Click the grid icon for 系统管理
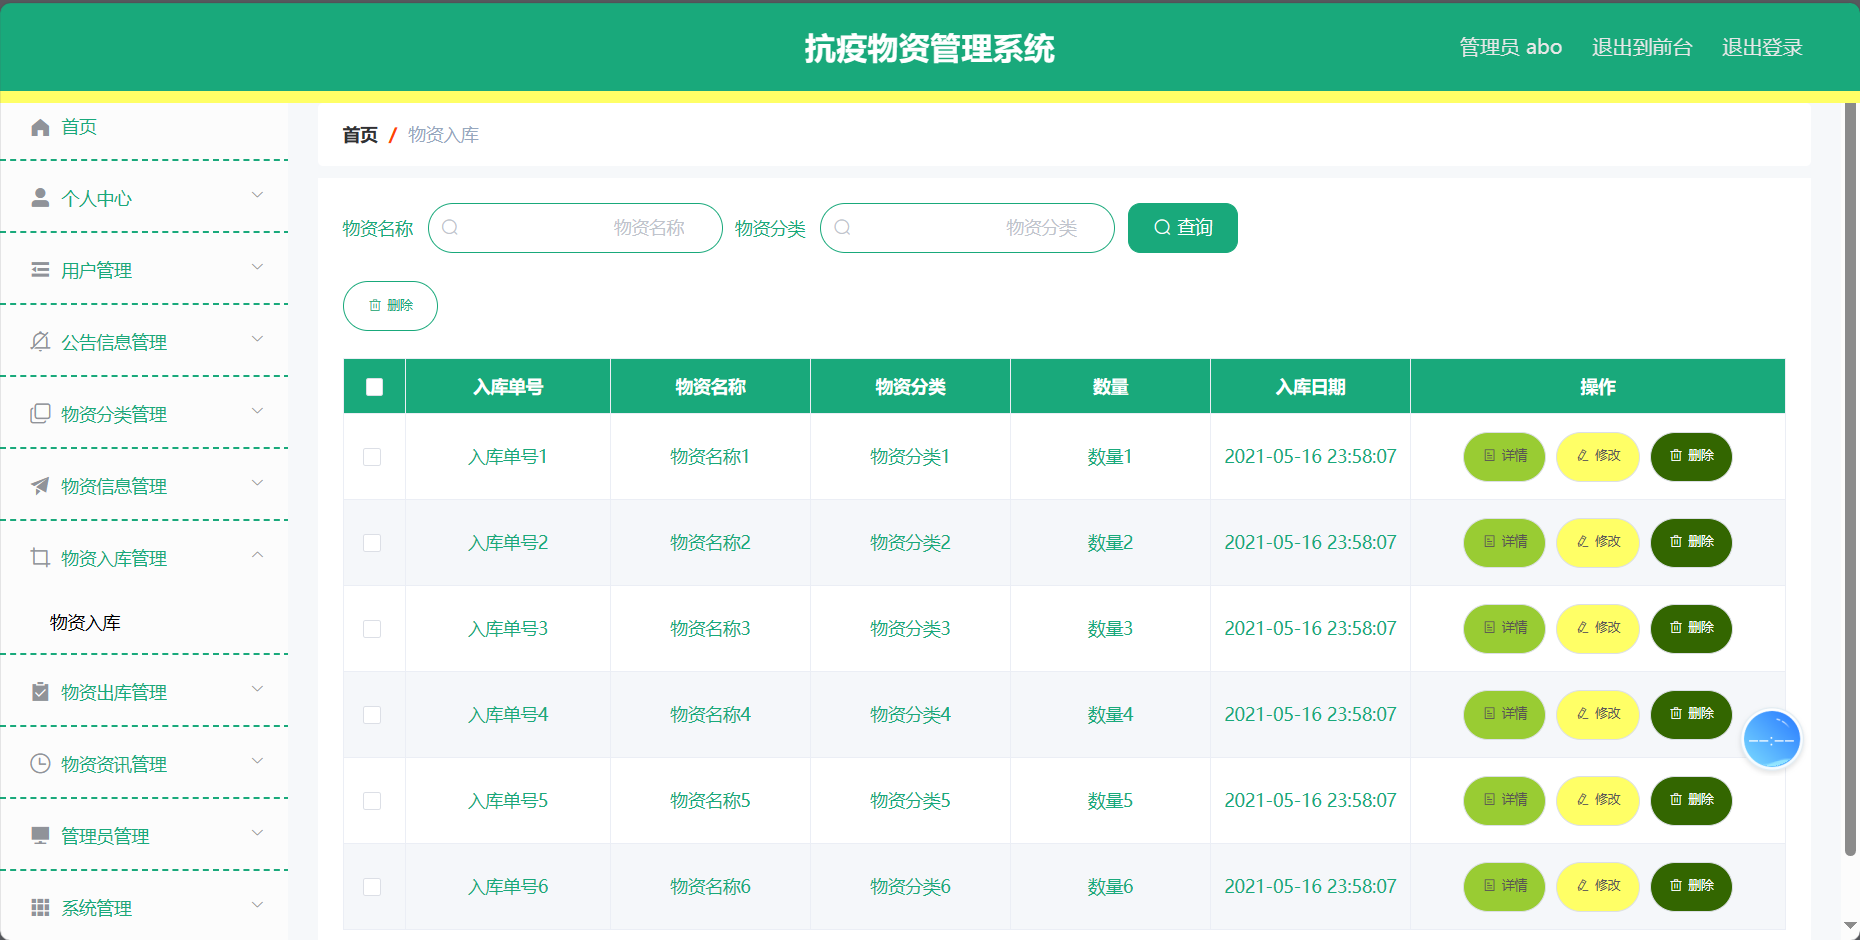The height and width of the screenshot is (940, 1860). [x=40, y=908]
